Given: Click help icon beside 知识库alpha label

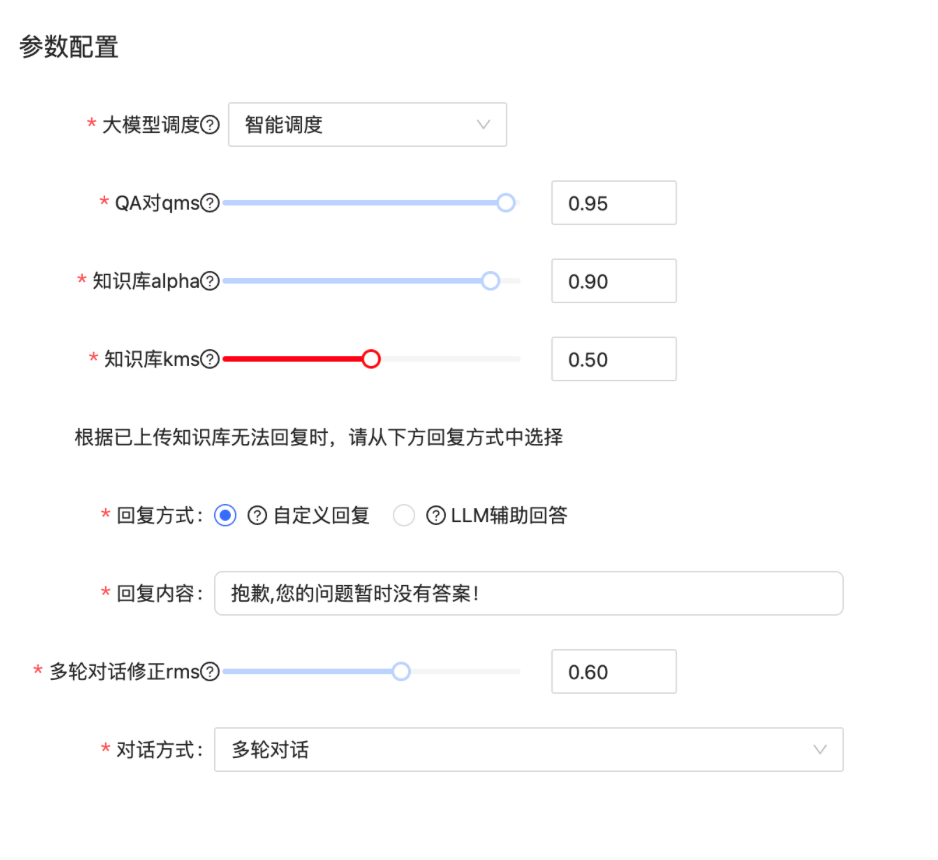Looking at the screenshot, I should [x=210, y=281].
